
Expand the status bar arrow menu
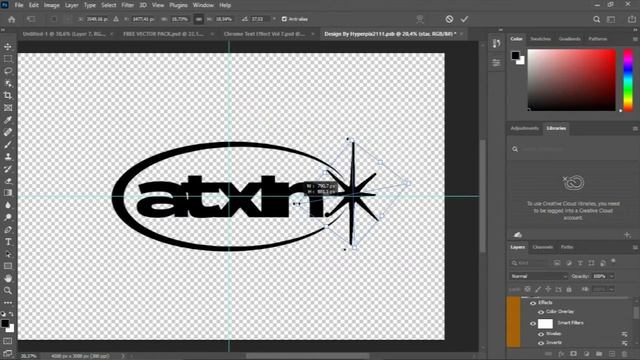pyautogui.click(x=122, y=356)
